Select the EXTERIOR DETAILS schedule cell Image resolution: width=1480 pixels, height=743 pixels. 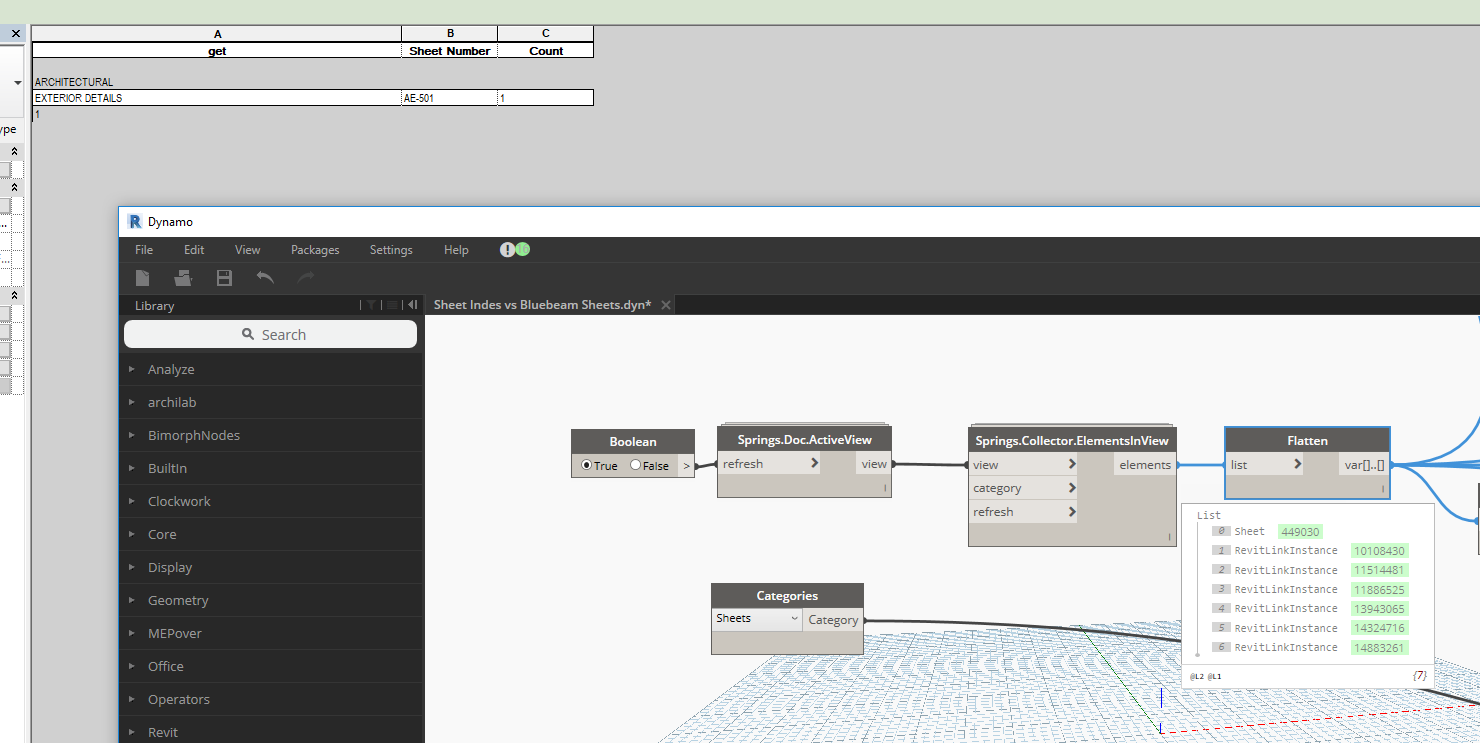(x=217, y=98)
